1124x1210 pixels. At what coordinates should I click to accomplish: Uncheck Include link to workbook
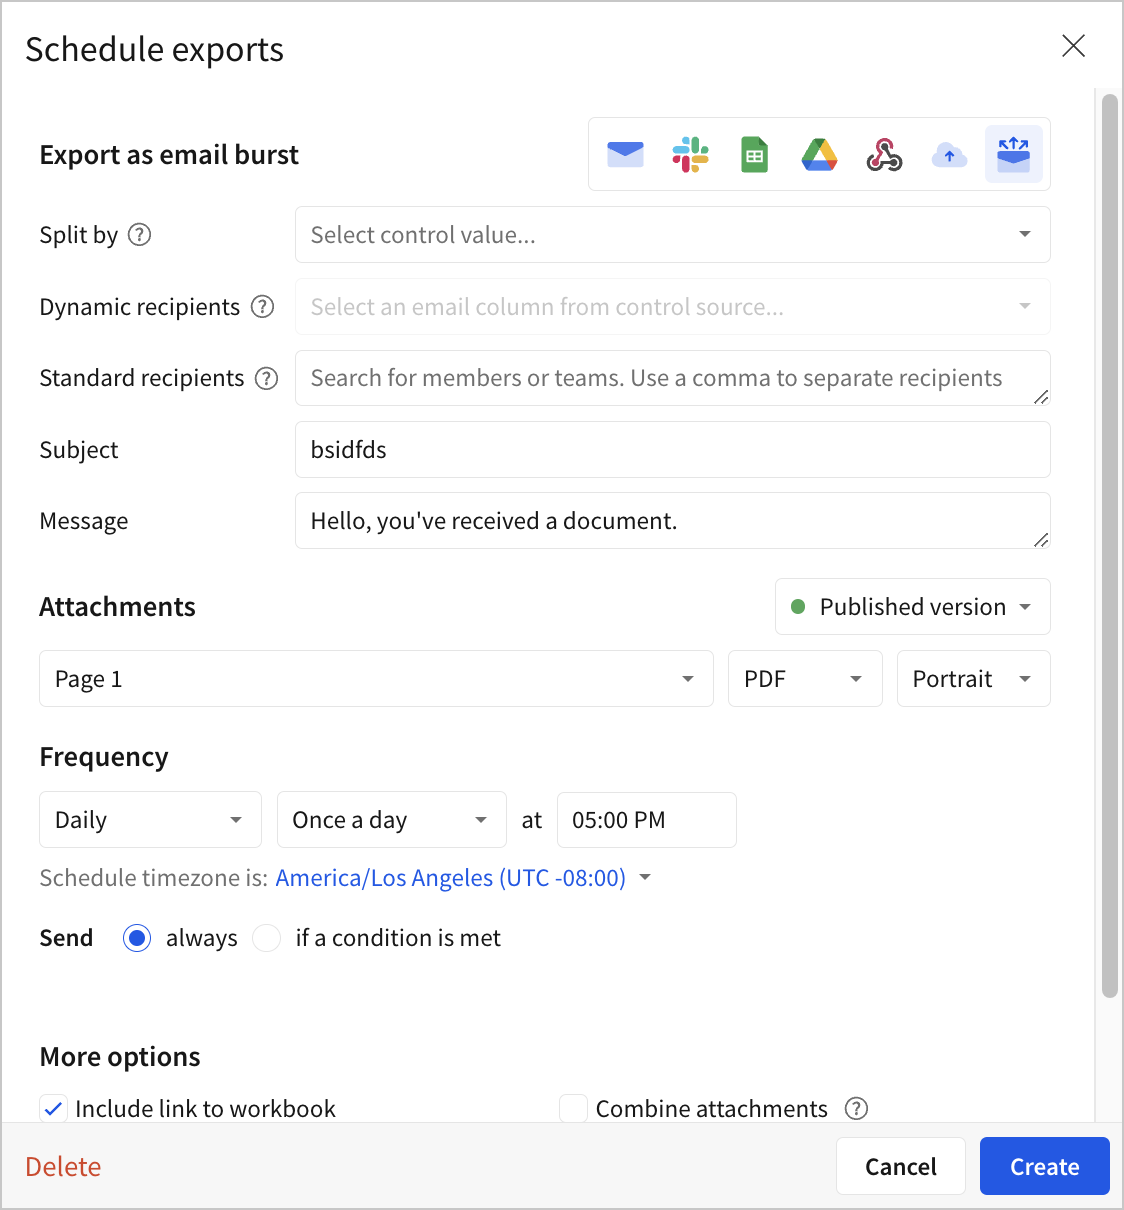tap(54, 1108)
